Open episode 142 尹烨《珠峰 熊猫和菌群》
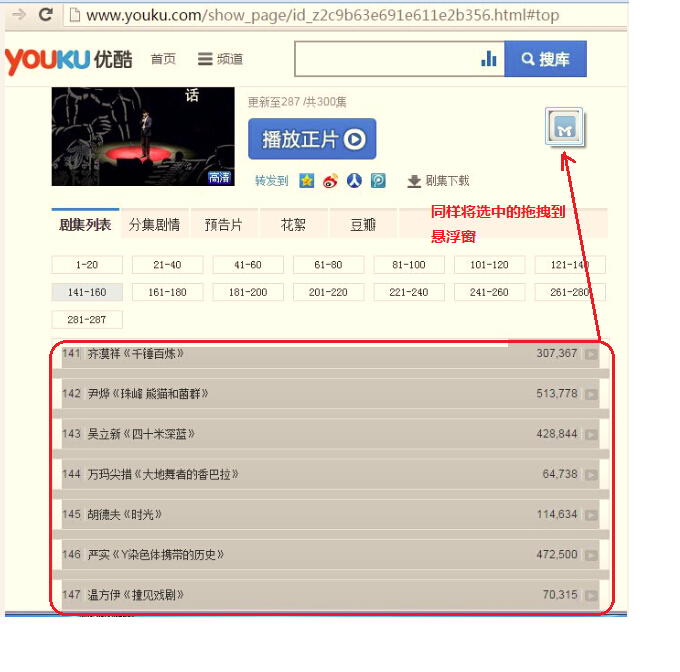Image resolution: width=680 pixels, height=672 pixels. 148,394
